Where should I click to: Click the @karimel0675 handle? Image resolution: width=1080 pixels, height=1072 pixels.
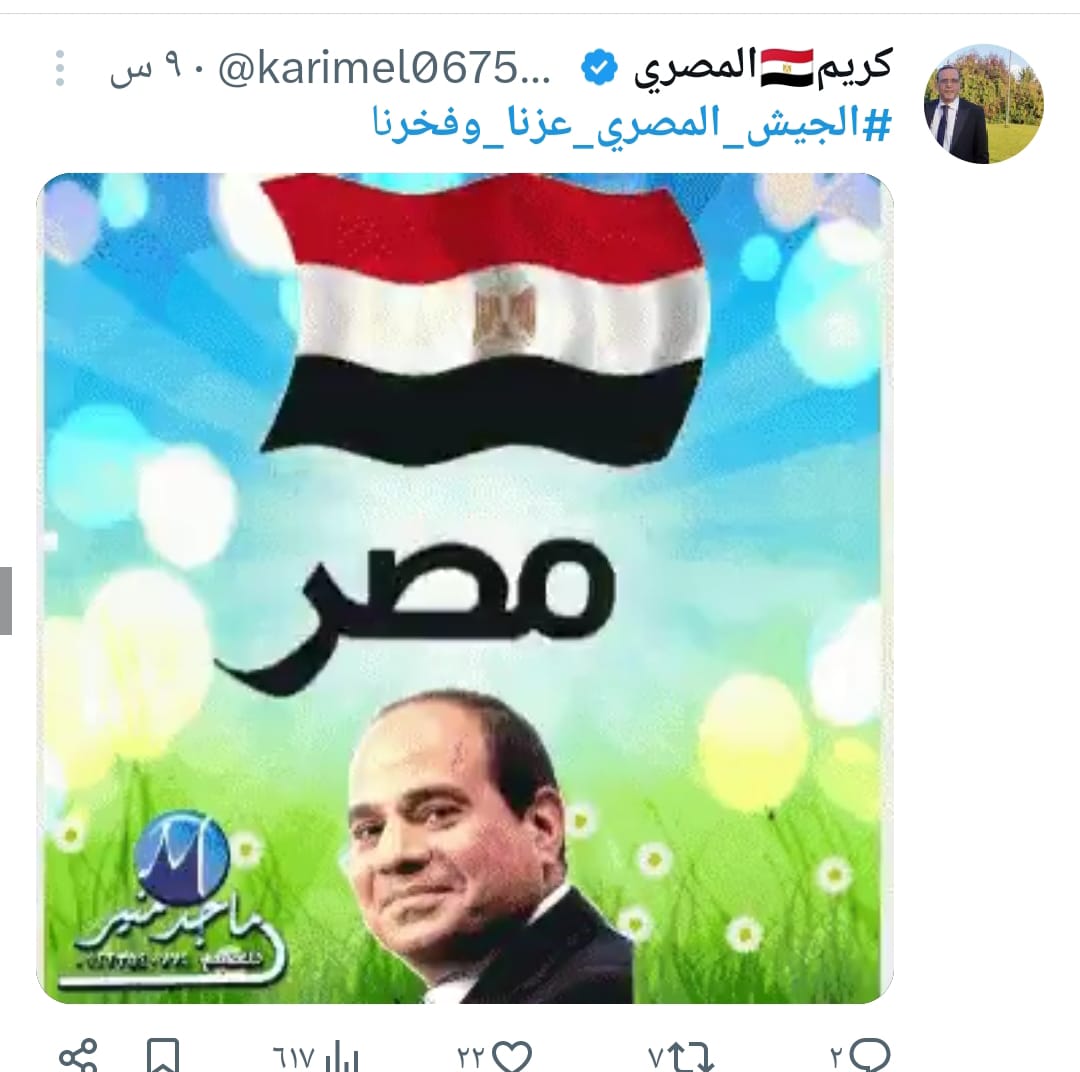tap(384, 68)
